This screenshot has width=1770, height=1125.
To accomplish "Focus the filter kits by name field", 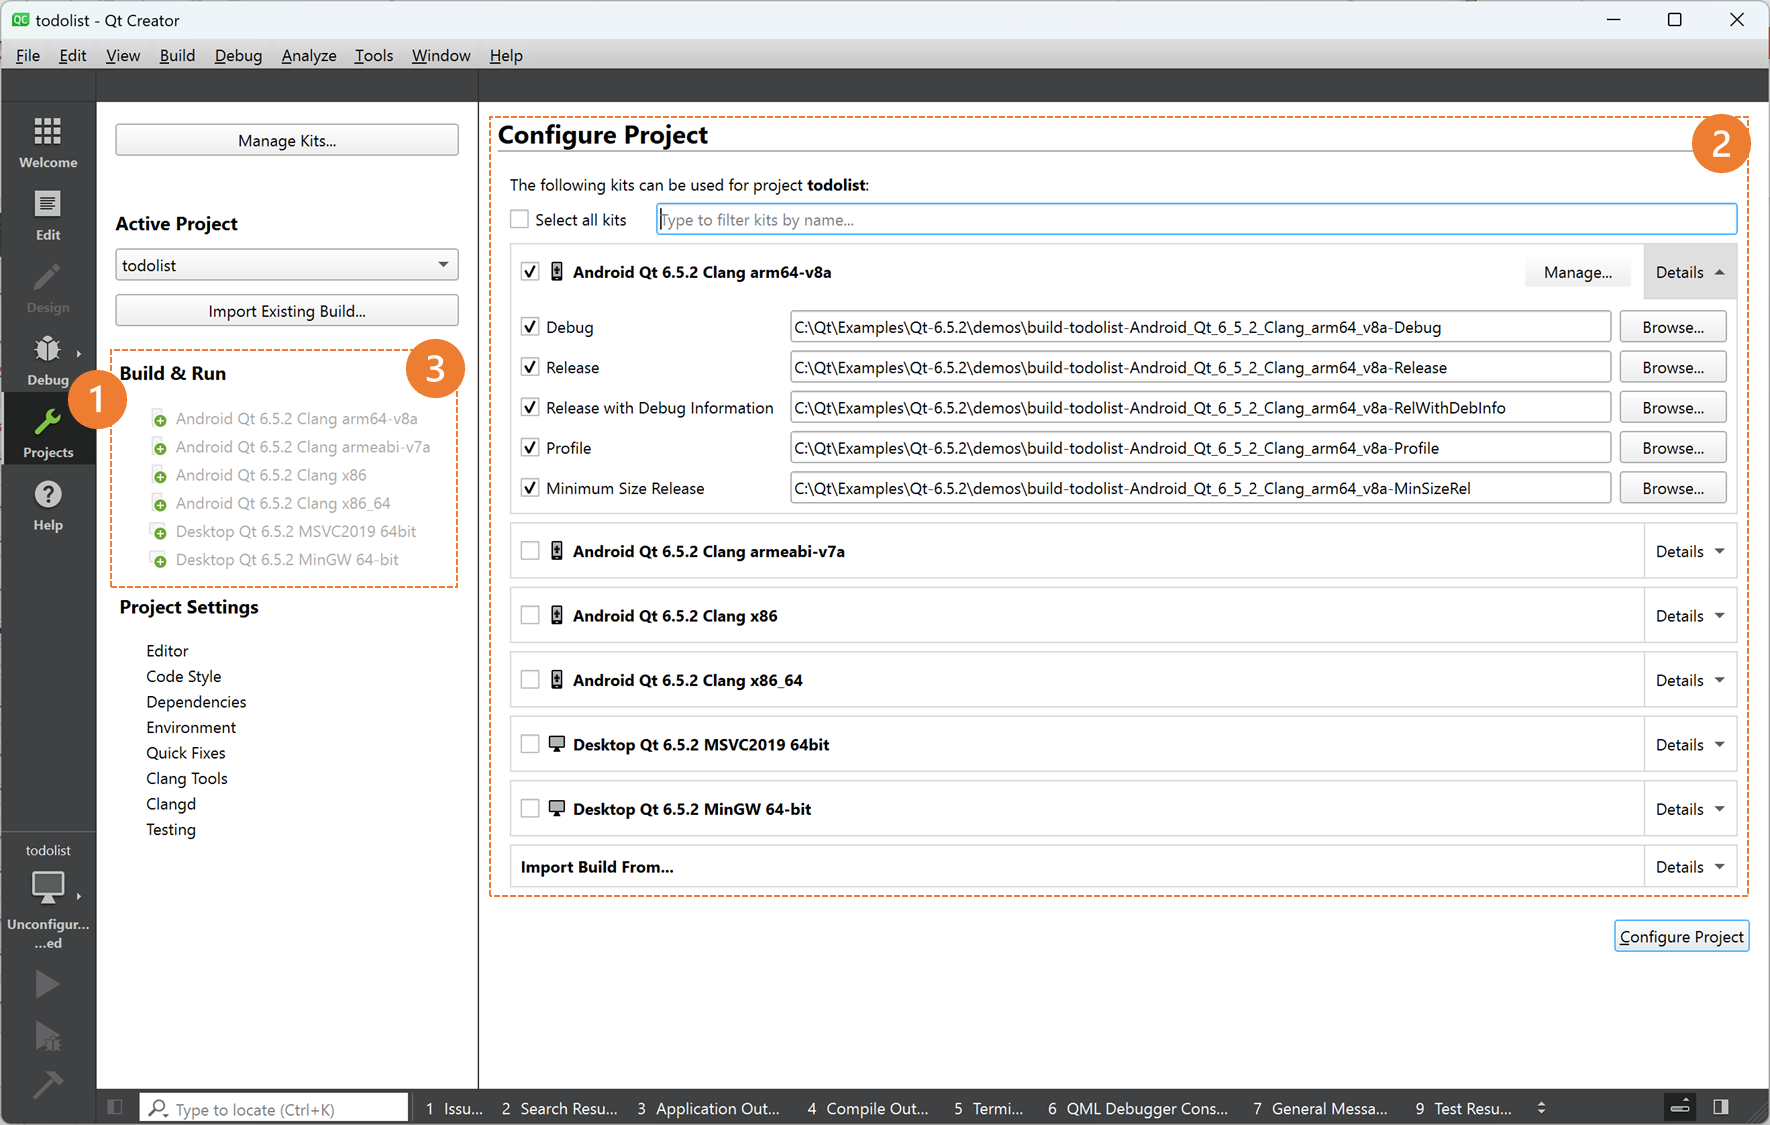I will 1196,219.
